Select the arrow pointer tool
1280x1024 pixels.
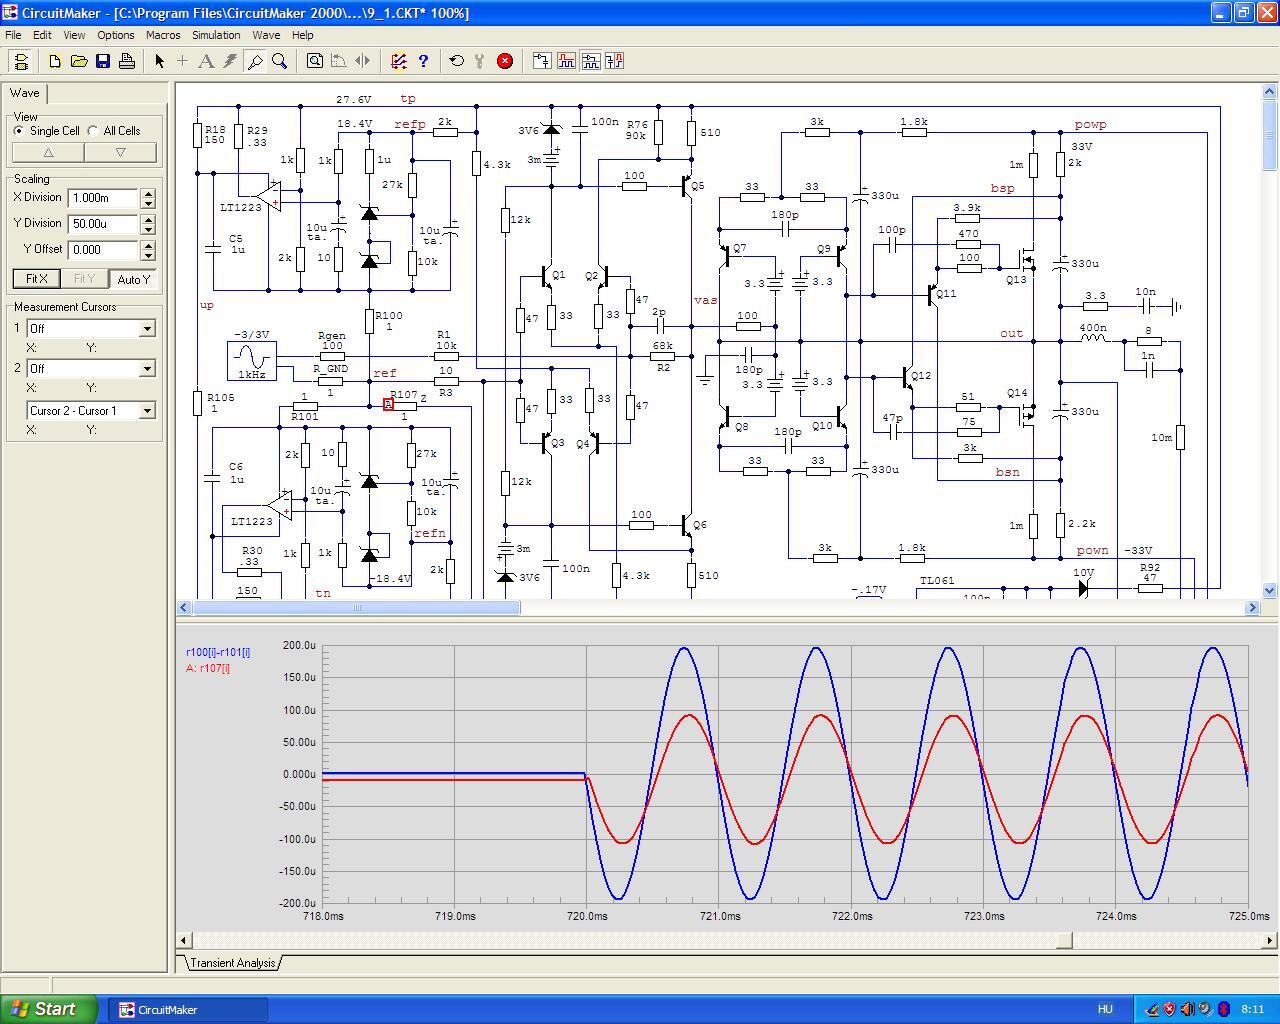159,61
